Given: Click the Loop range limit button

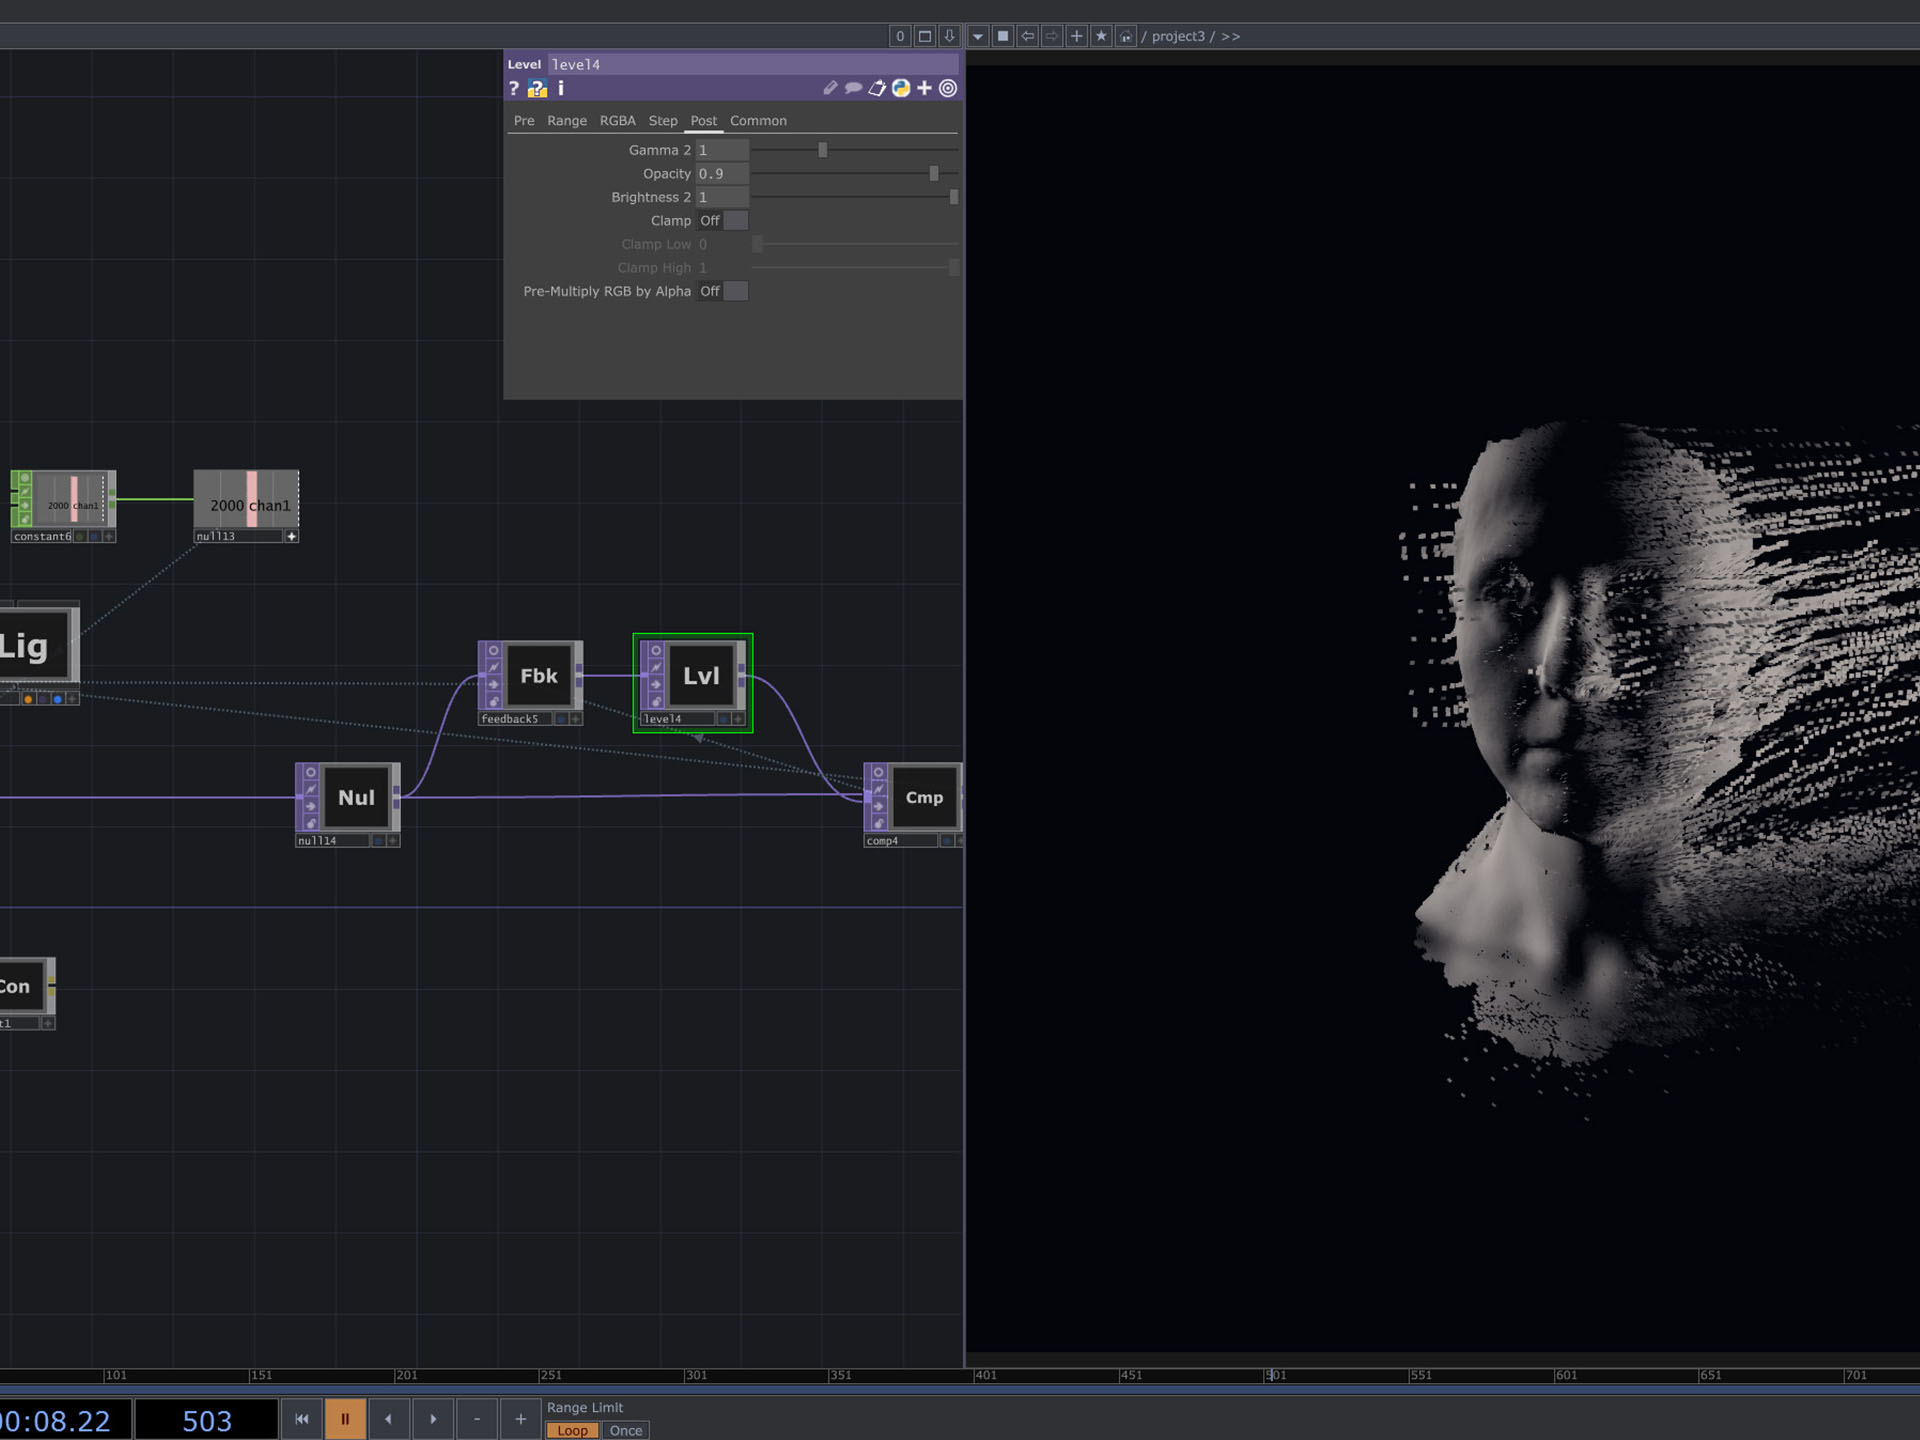Looking at the screenshot, I should point(572,1431).
